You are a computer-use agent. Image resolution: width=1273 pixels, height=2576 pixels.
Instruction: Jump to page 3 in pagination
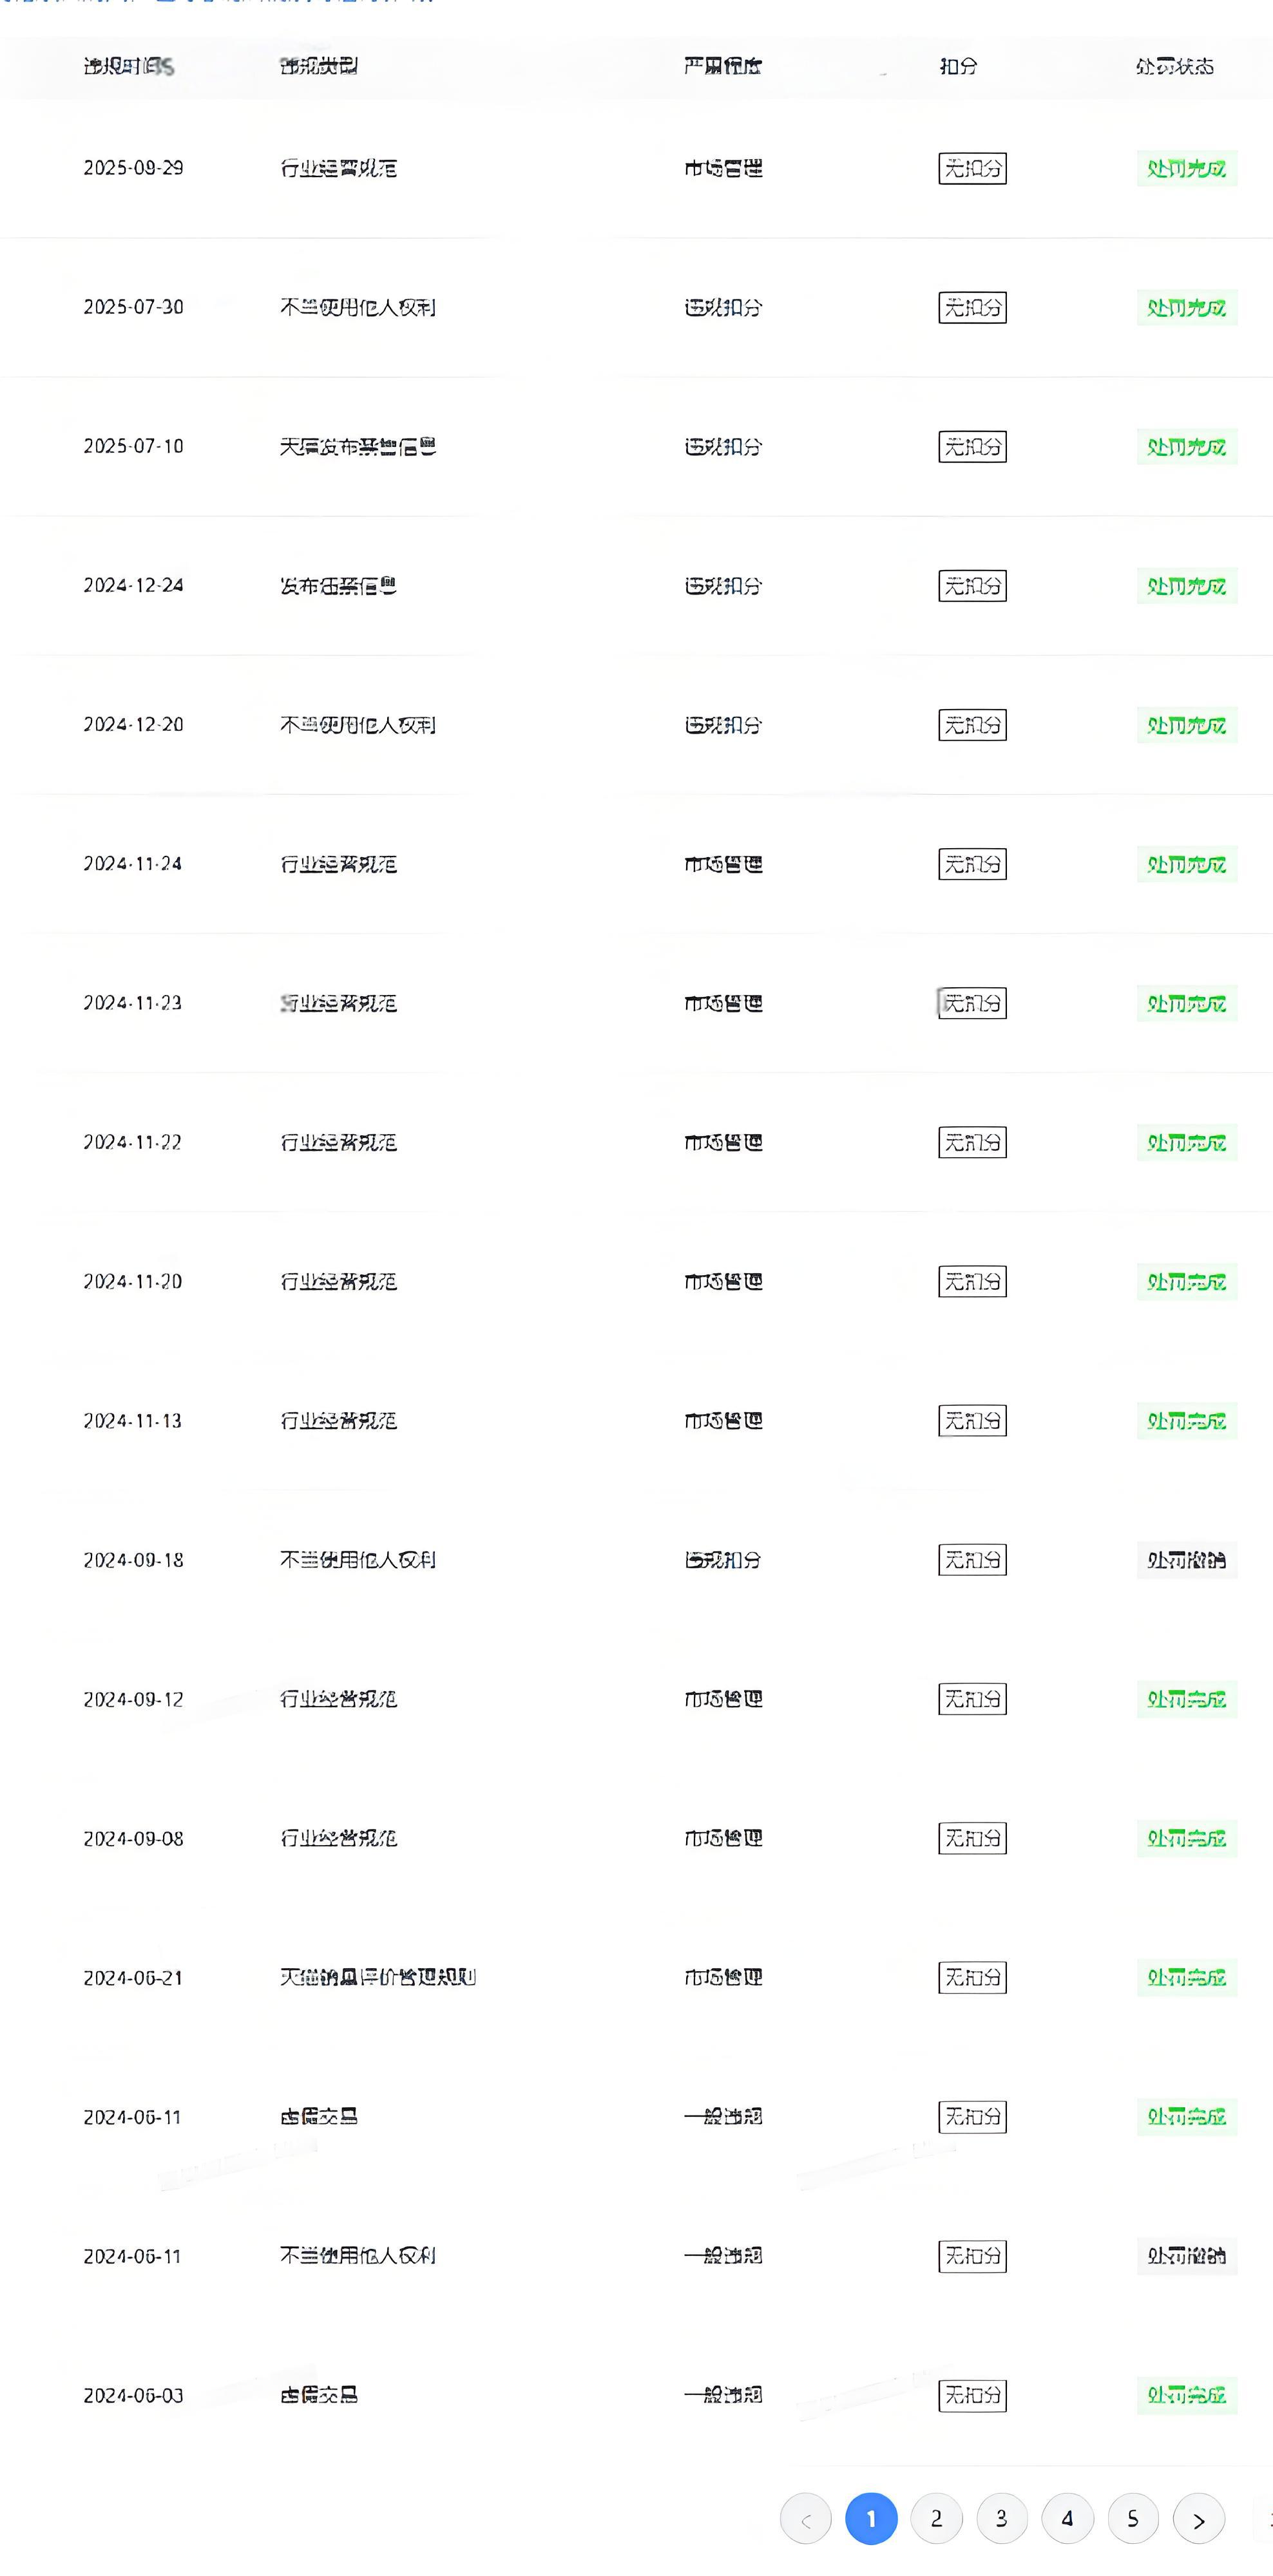click(1001, 2518)
